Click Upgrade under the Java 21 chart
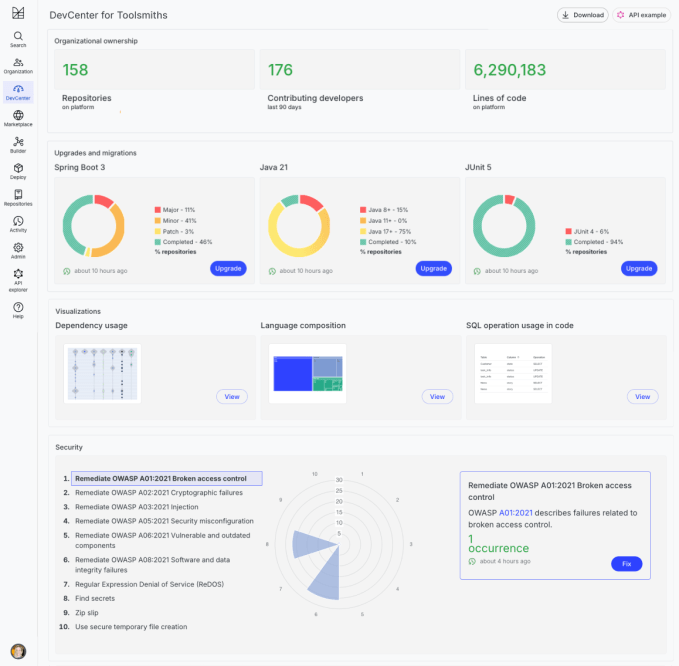679x666 pixels. 433,268
